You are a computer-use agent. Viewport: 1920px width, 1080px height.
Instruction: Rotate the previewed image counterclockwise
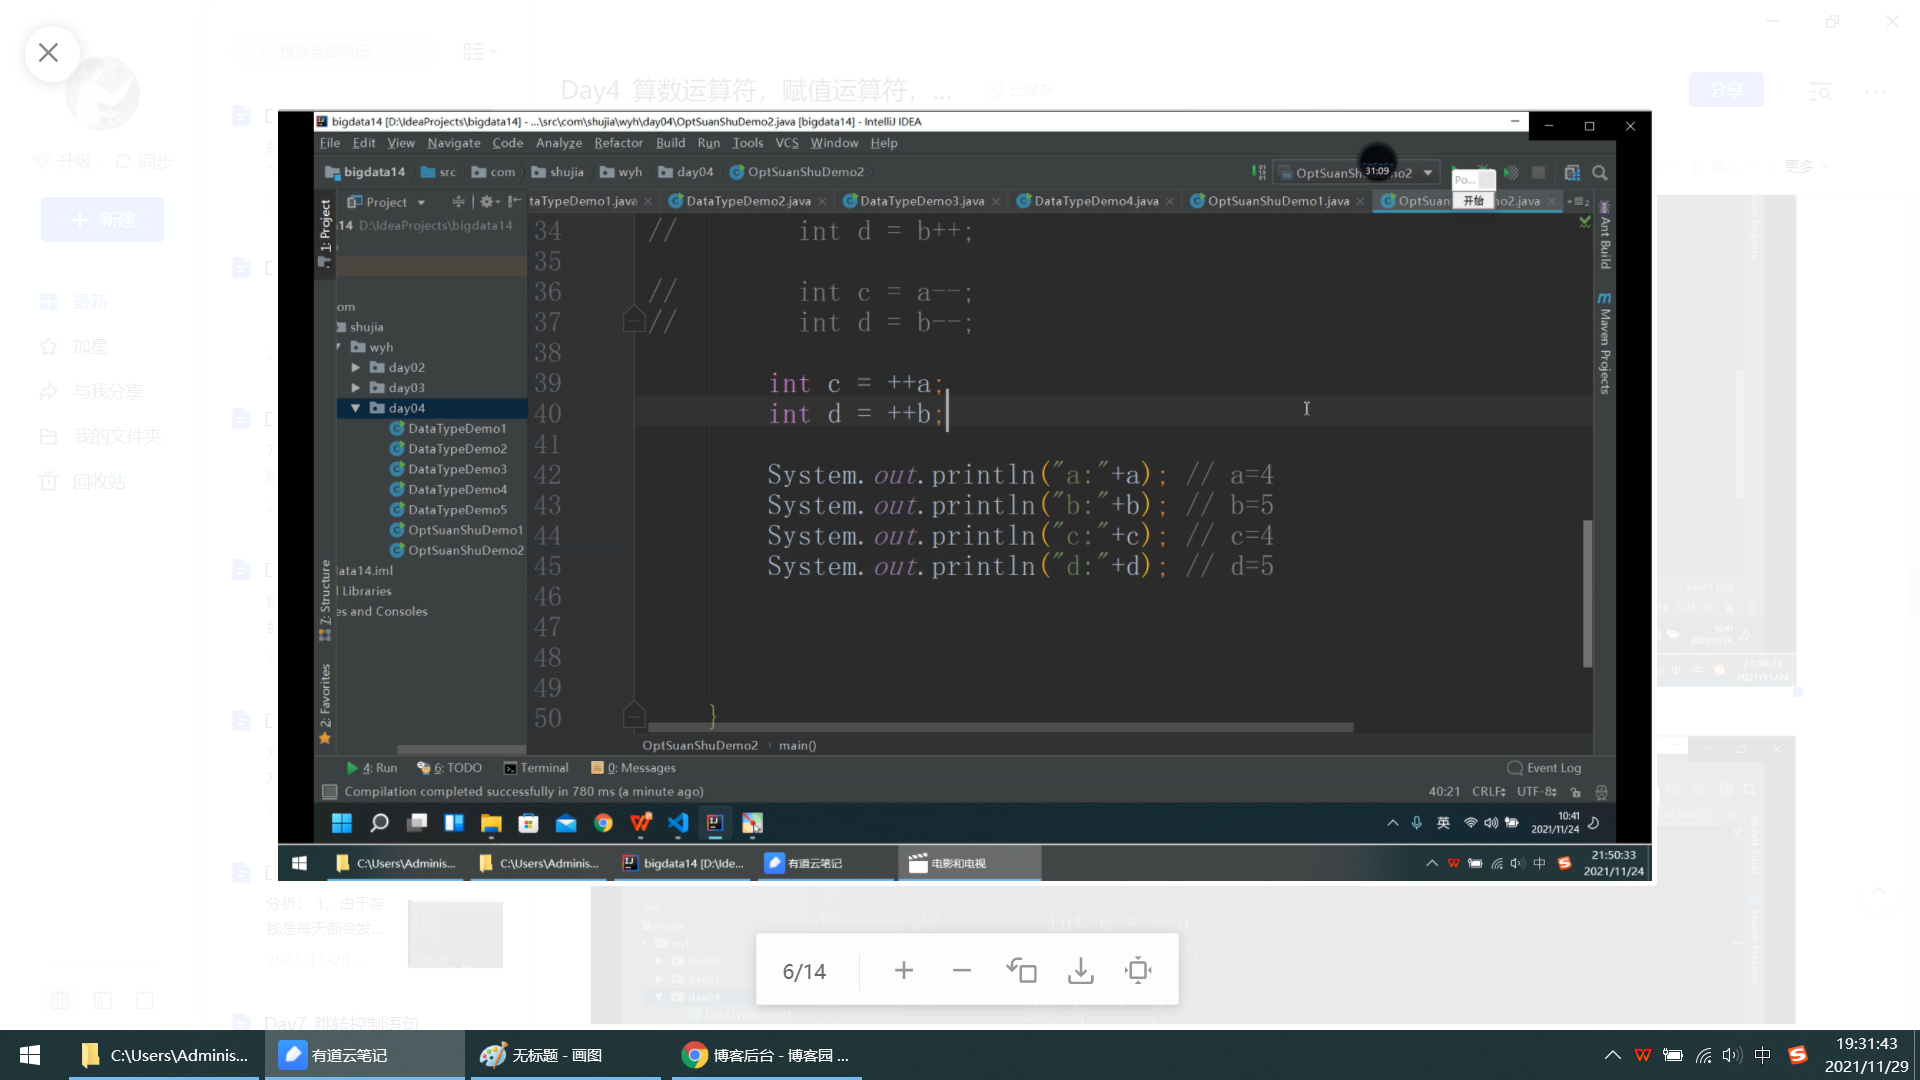(1021, 970)
